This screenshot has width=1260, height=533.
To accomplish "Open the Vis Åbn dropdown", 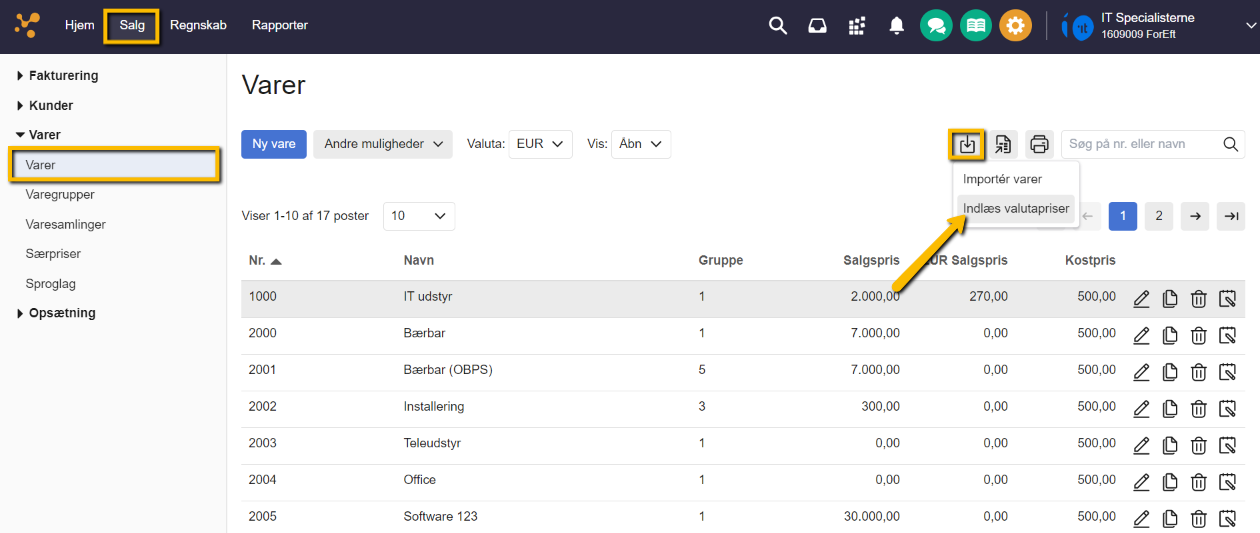I will click(x=641, y=144).
